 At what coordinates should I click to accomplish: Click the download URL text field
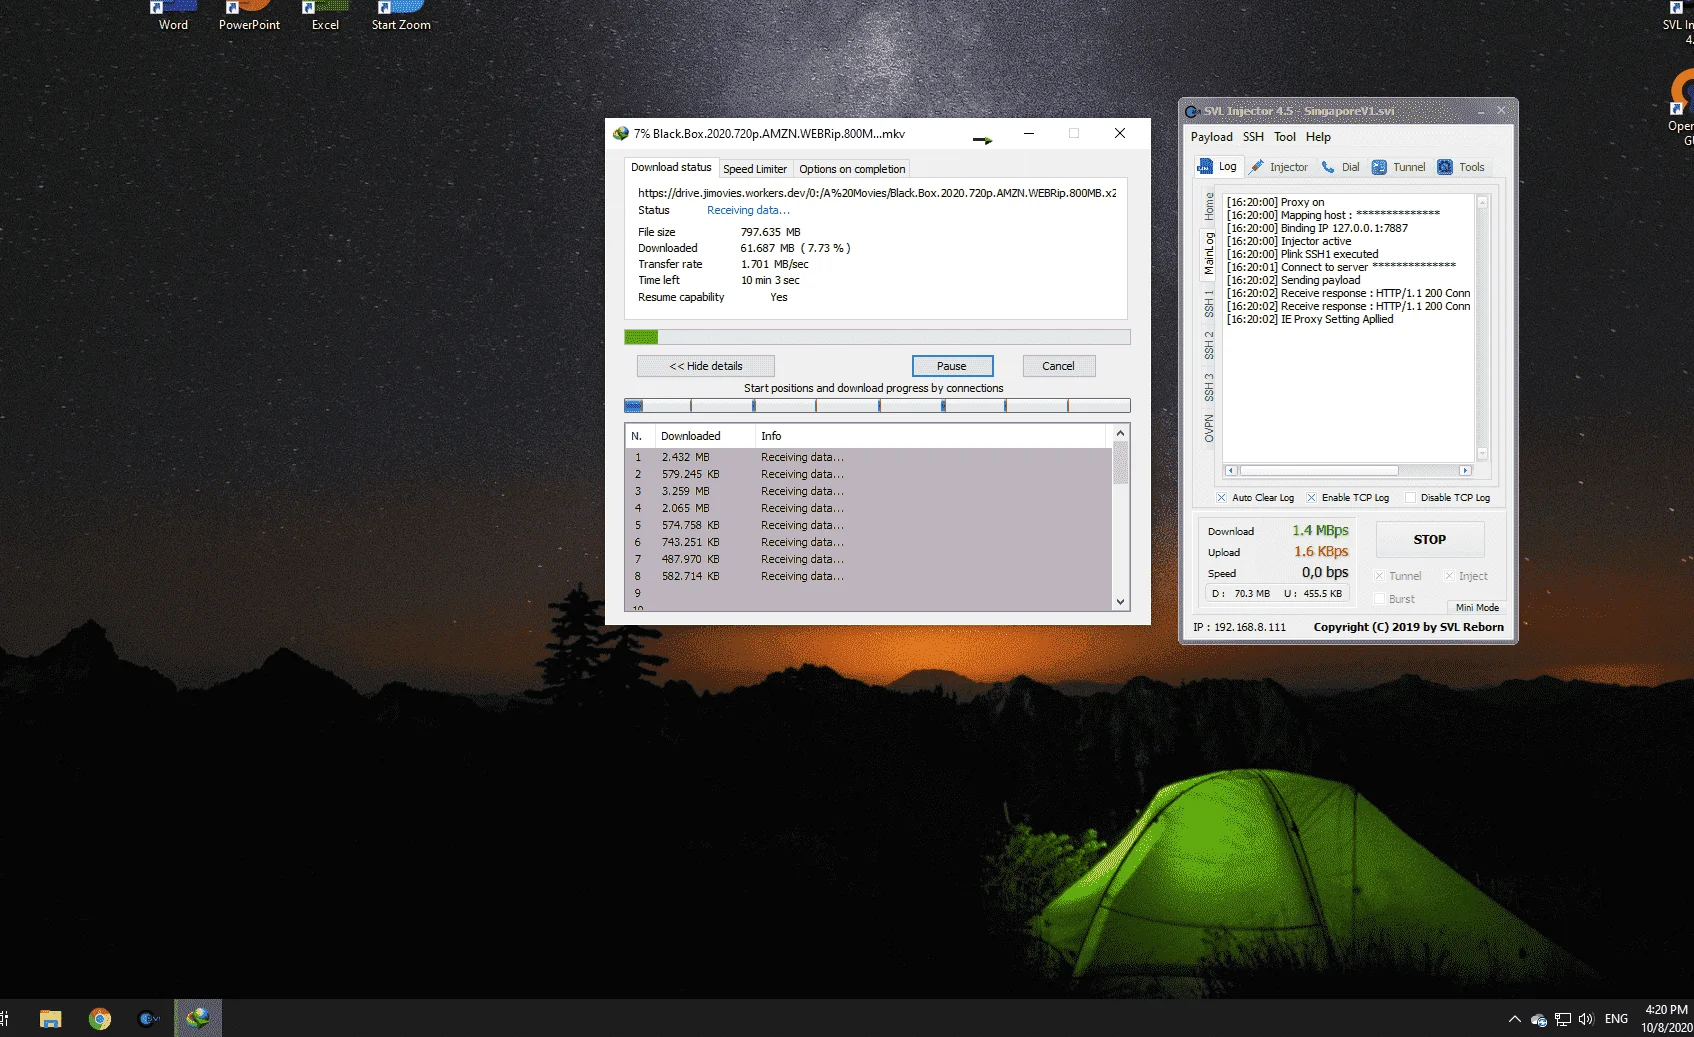coord(877,193)
